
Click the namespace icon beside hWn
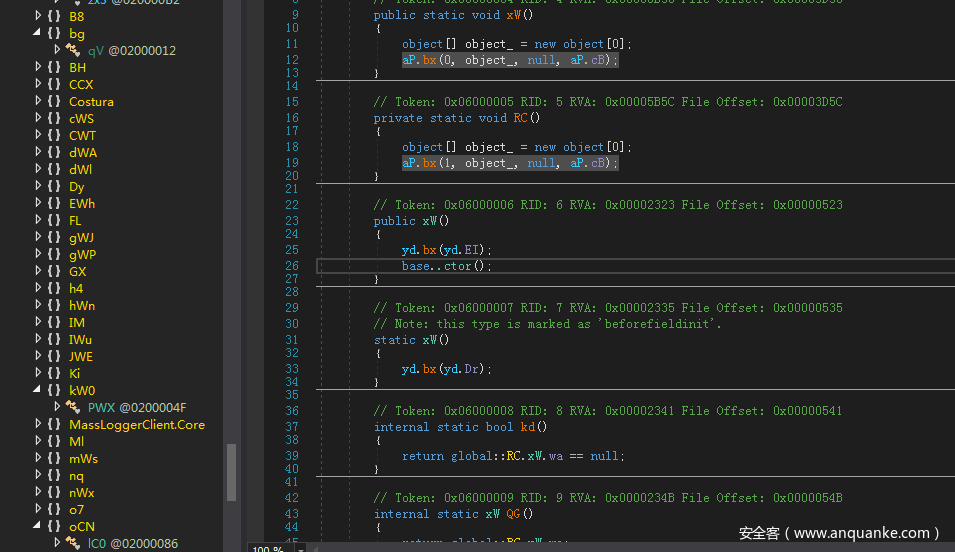54,305
